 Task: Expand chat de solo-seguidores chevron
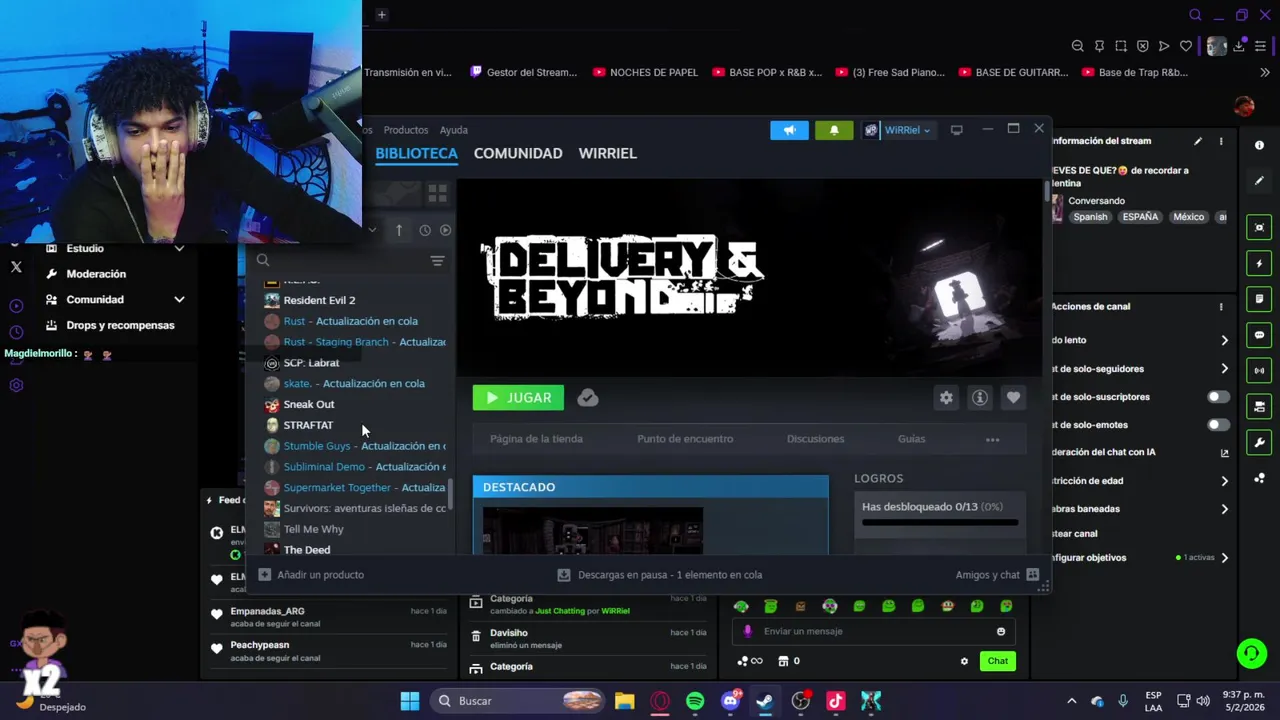click(x=1224, y=369)
